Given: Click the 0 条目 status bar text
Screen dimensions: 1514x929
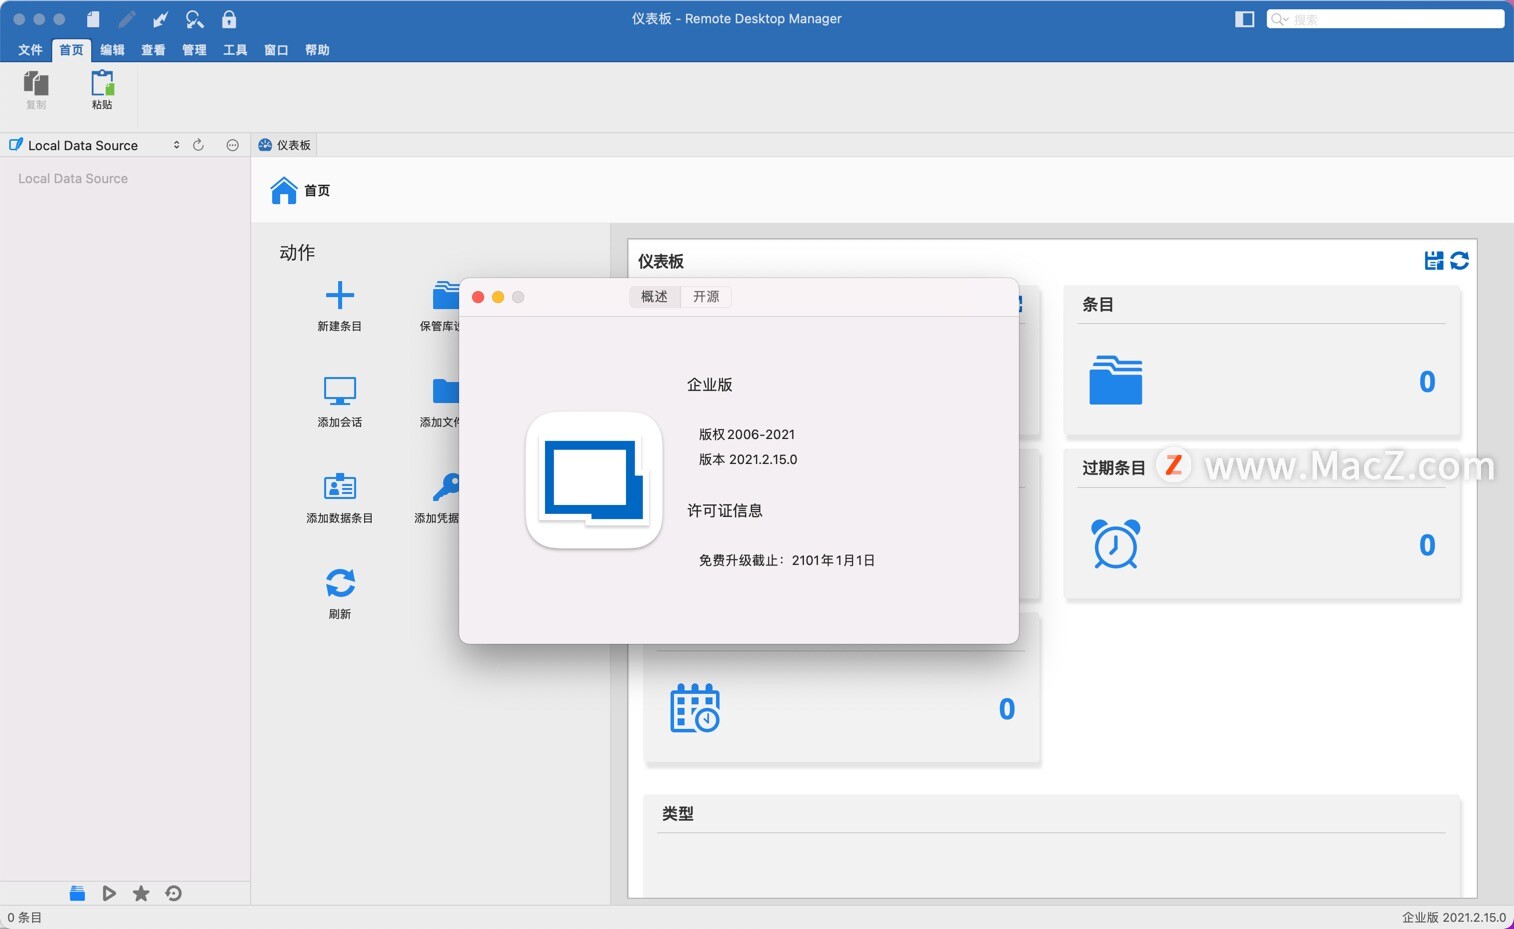Looking at the screenshot, I should (25, 917).
